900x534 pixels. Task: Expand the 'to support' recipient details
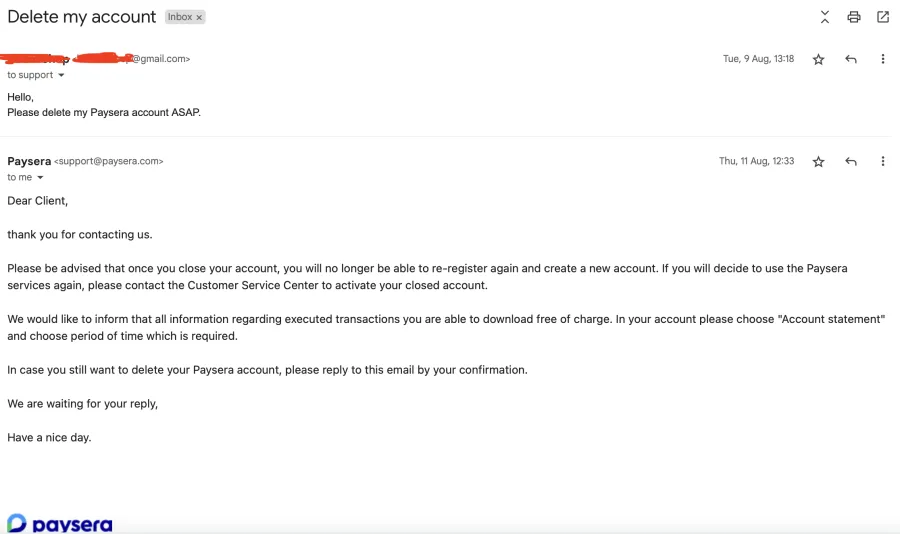61,75
